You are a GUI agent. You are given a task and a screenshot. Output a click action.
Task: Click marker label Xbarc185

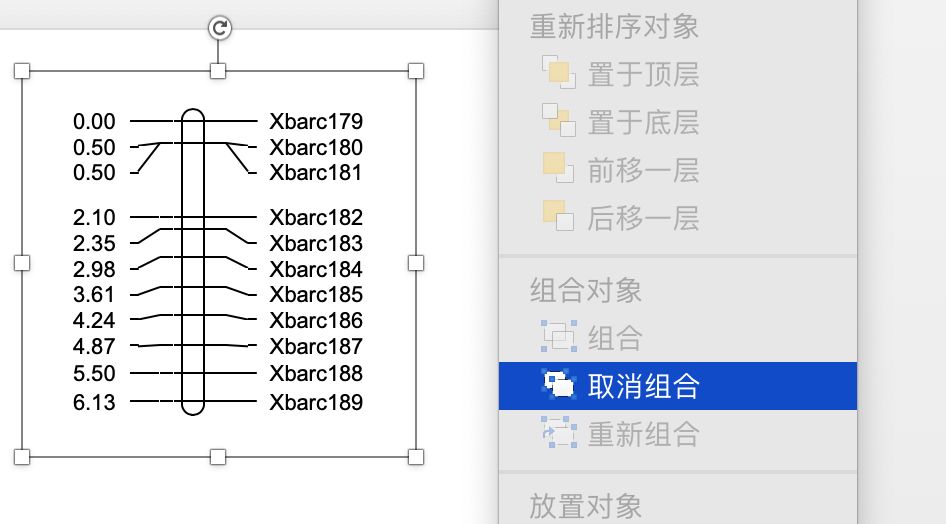pos(316,294)
